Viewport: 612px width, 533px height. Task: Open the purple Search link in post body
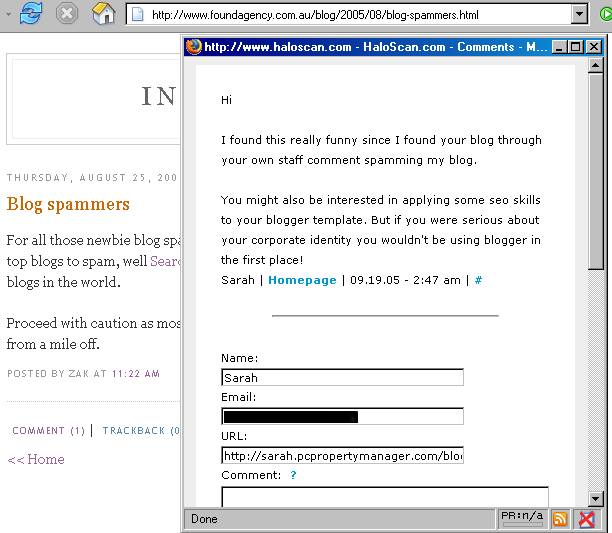(165, 261)
